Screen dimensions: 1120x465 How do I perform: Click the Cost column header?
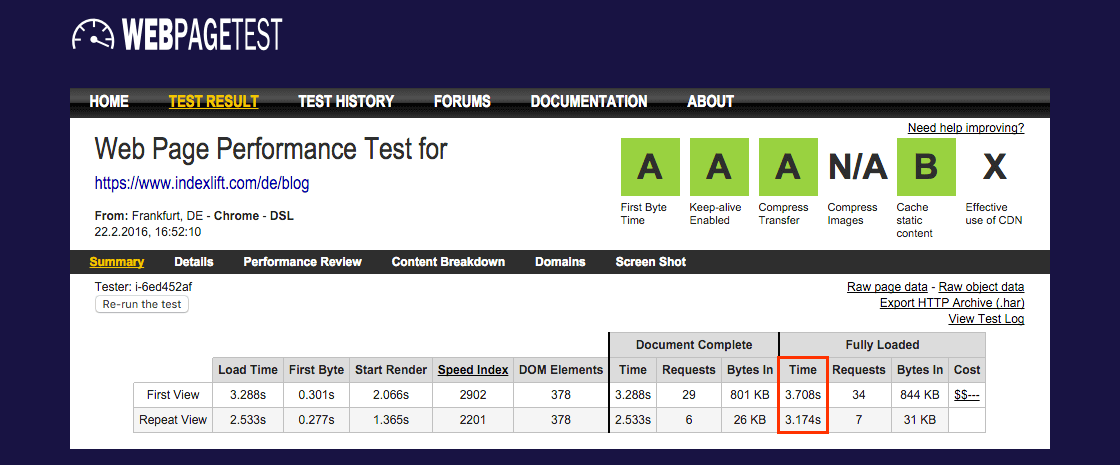[967, 370]
